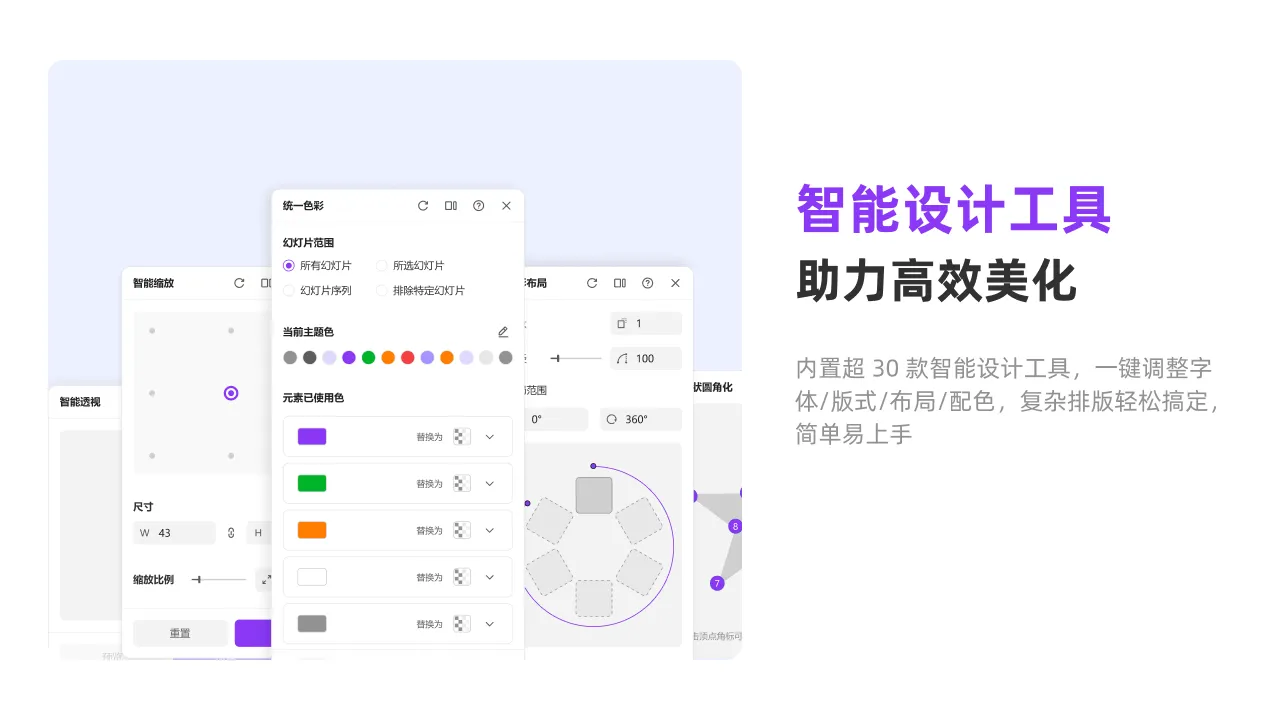The image size is (1280, 720).
Task: Click the 360° end angle field
Action: (x=641, y=420)
